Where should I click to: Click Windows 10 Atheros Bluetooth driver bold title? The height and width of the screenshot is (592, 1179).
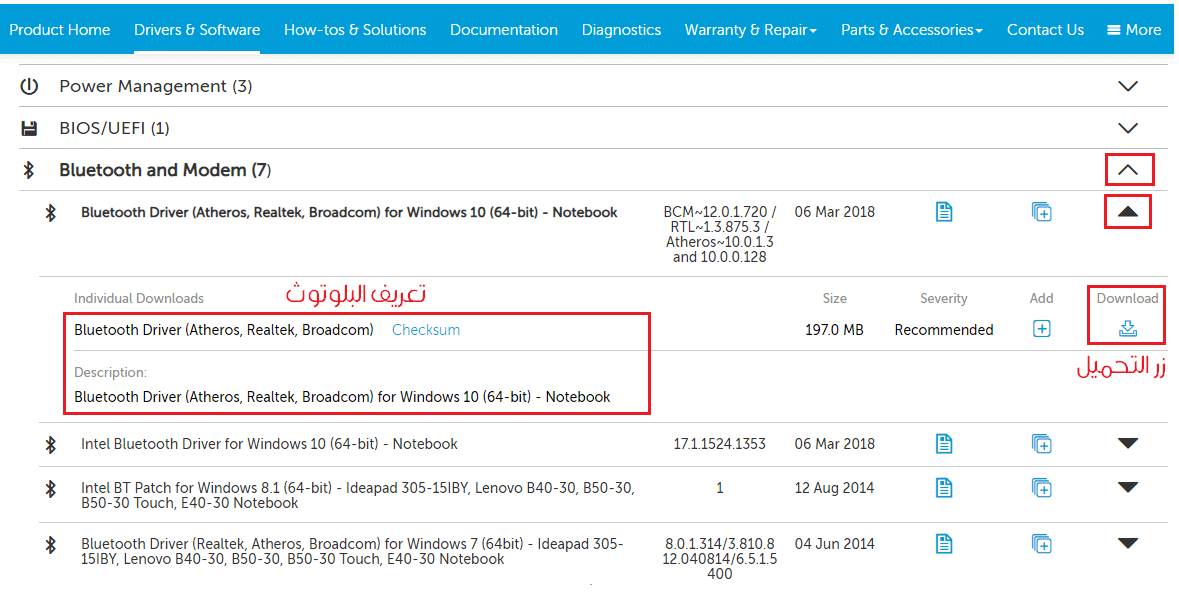coord(350,212)
